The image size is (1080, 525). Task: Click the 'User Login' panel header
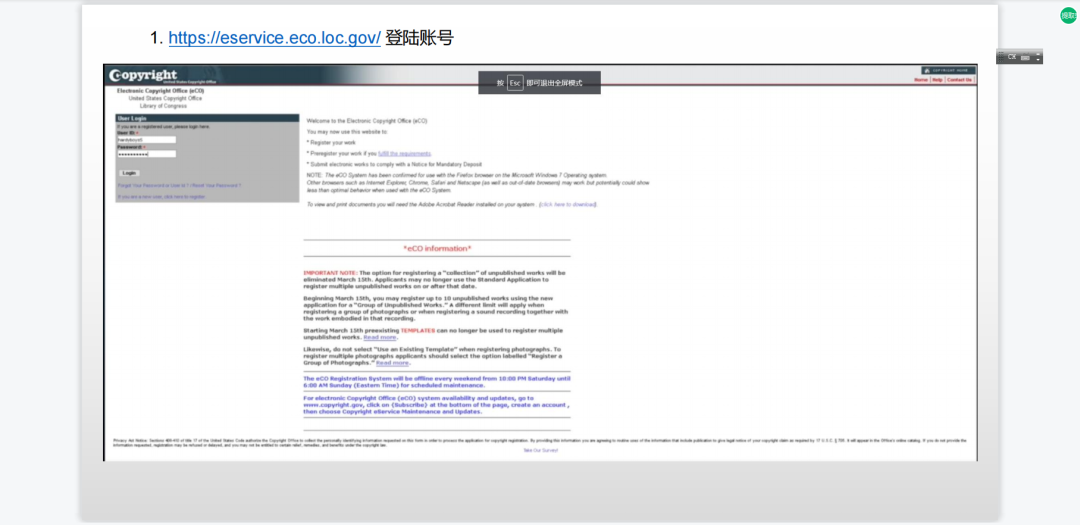point(207,119)
